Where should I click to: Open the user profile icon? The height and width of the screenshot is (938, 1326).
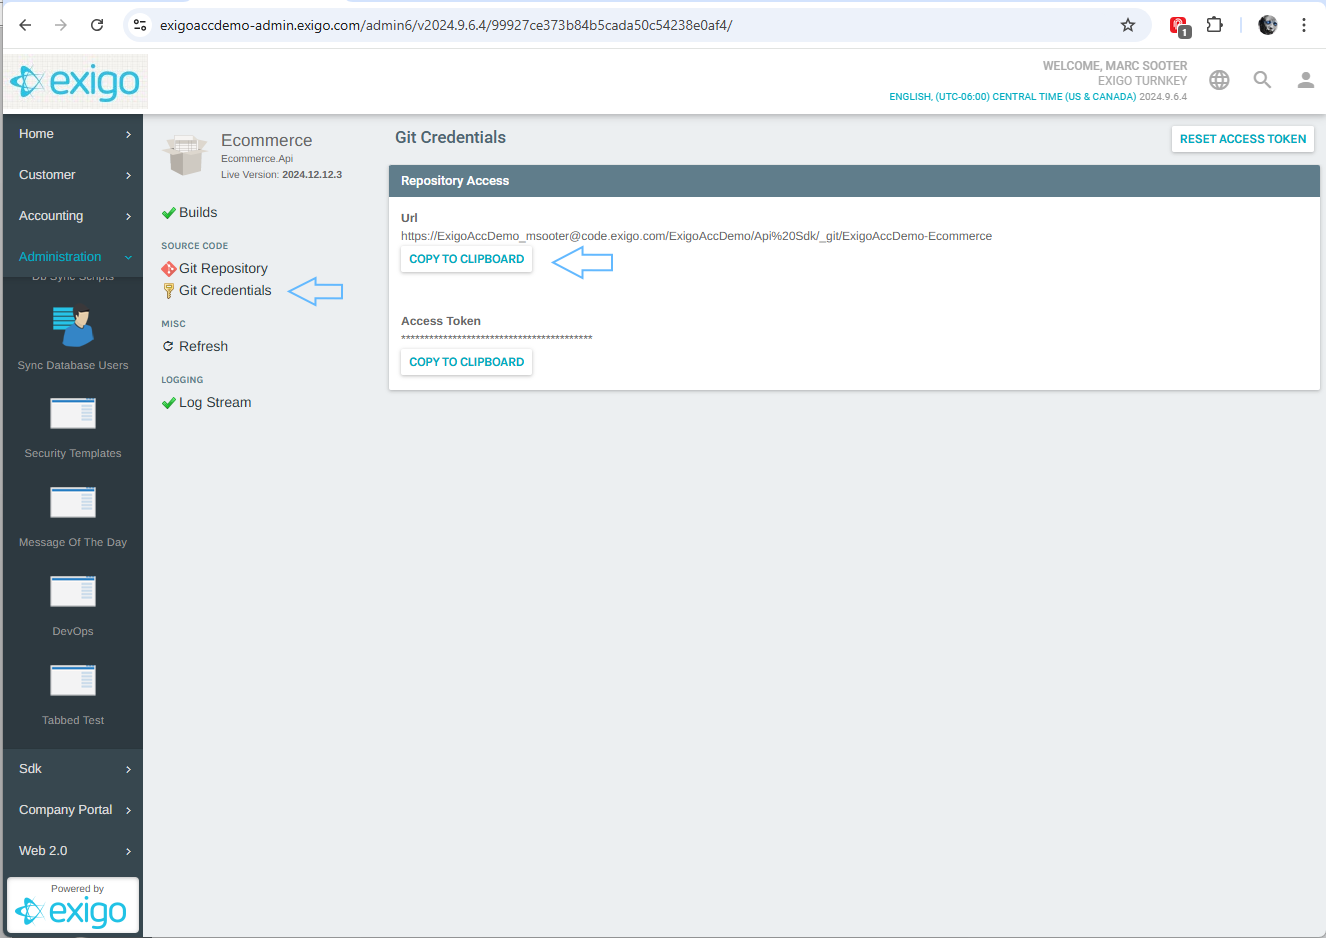[x=1305, y=80]
